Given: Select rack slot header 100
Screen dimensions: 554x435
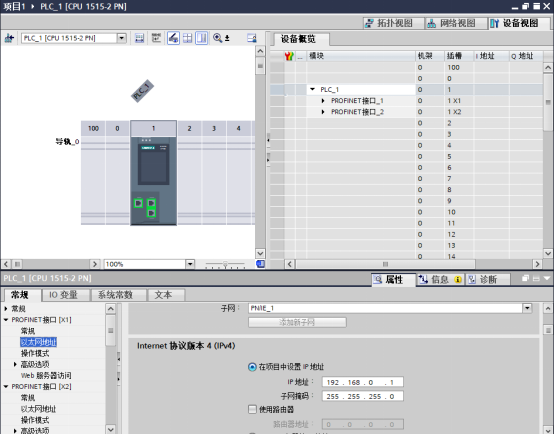Looking at the screenshot, I should click(x=93, y=129).
